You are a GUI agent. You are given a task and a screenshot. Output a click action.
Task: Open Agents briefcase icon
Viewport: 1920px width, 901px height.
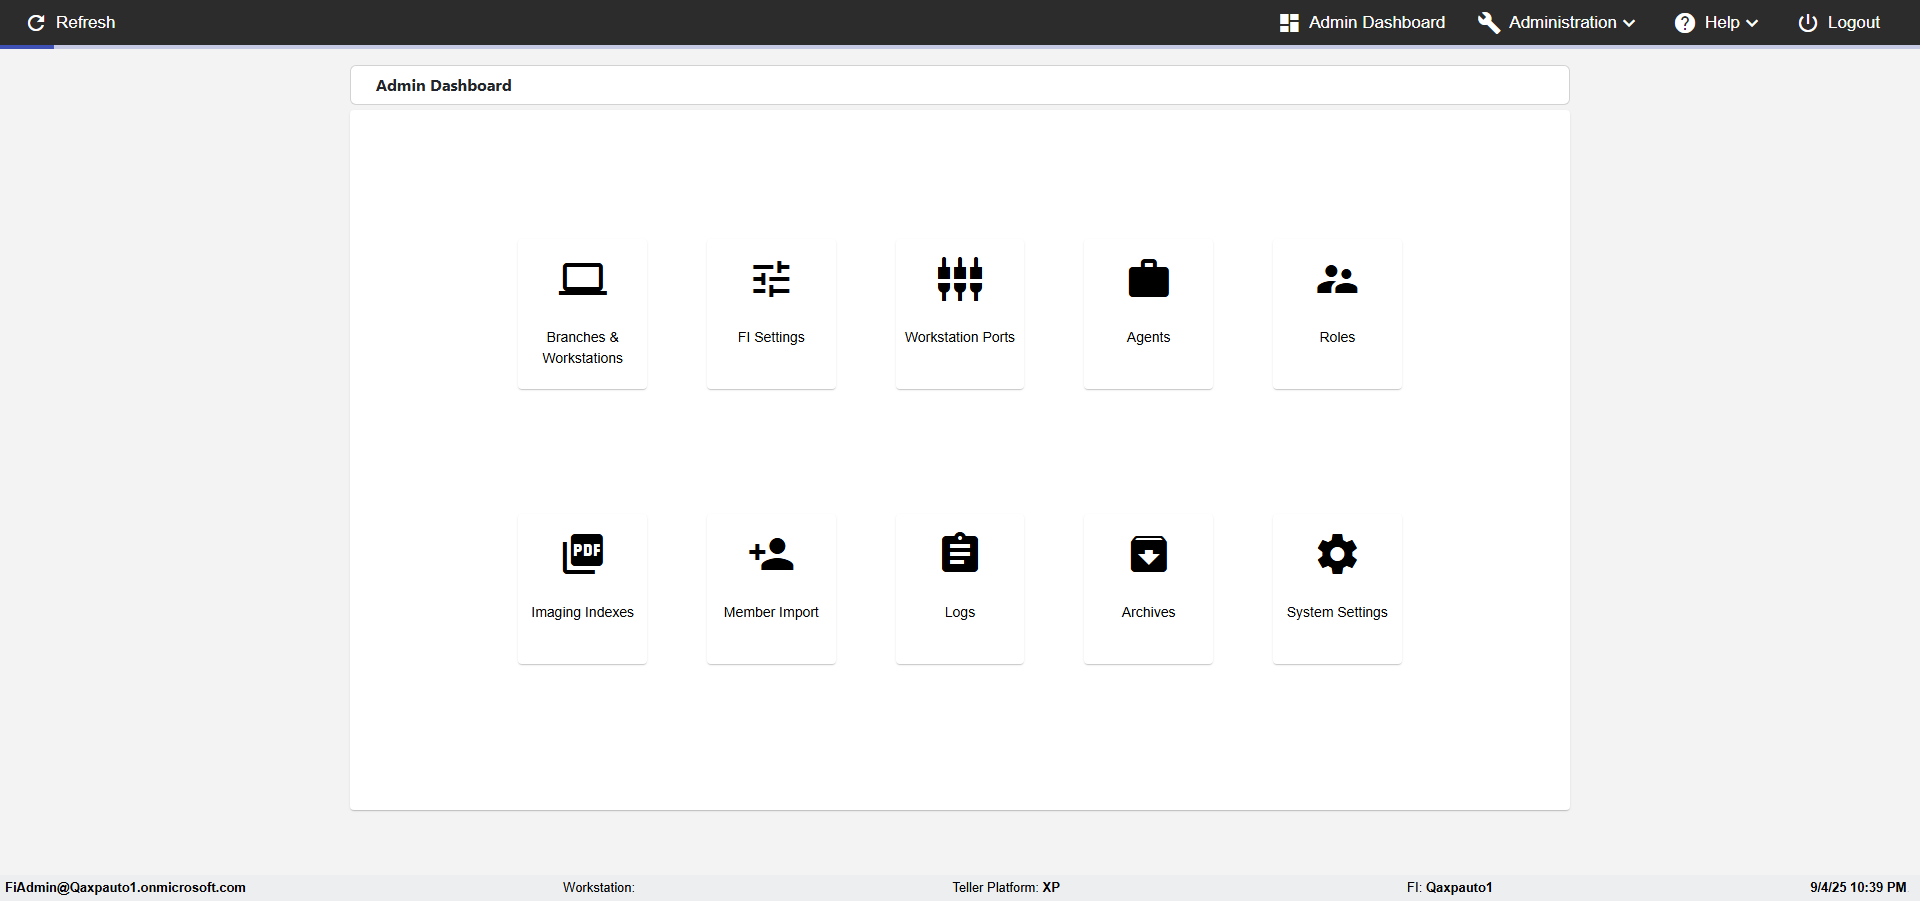1148,279
